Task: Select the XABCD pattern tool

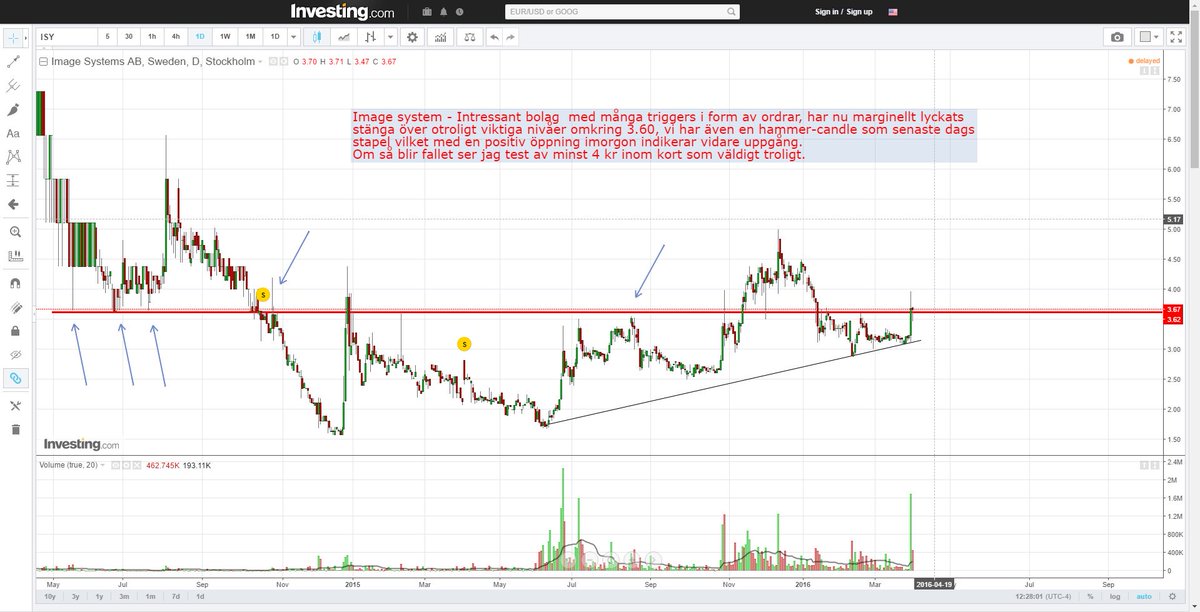Action: point(13,157)
